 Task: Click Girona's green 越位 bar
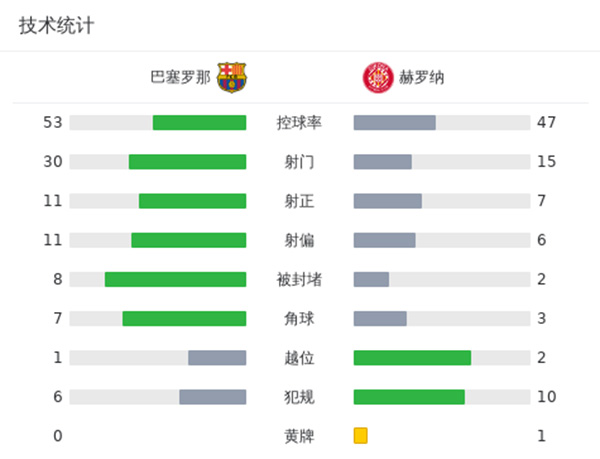(x=412, y=358)
